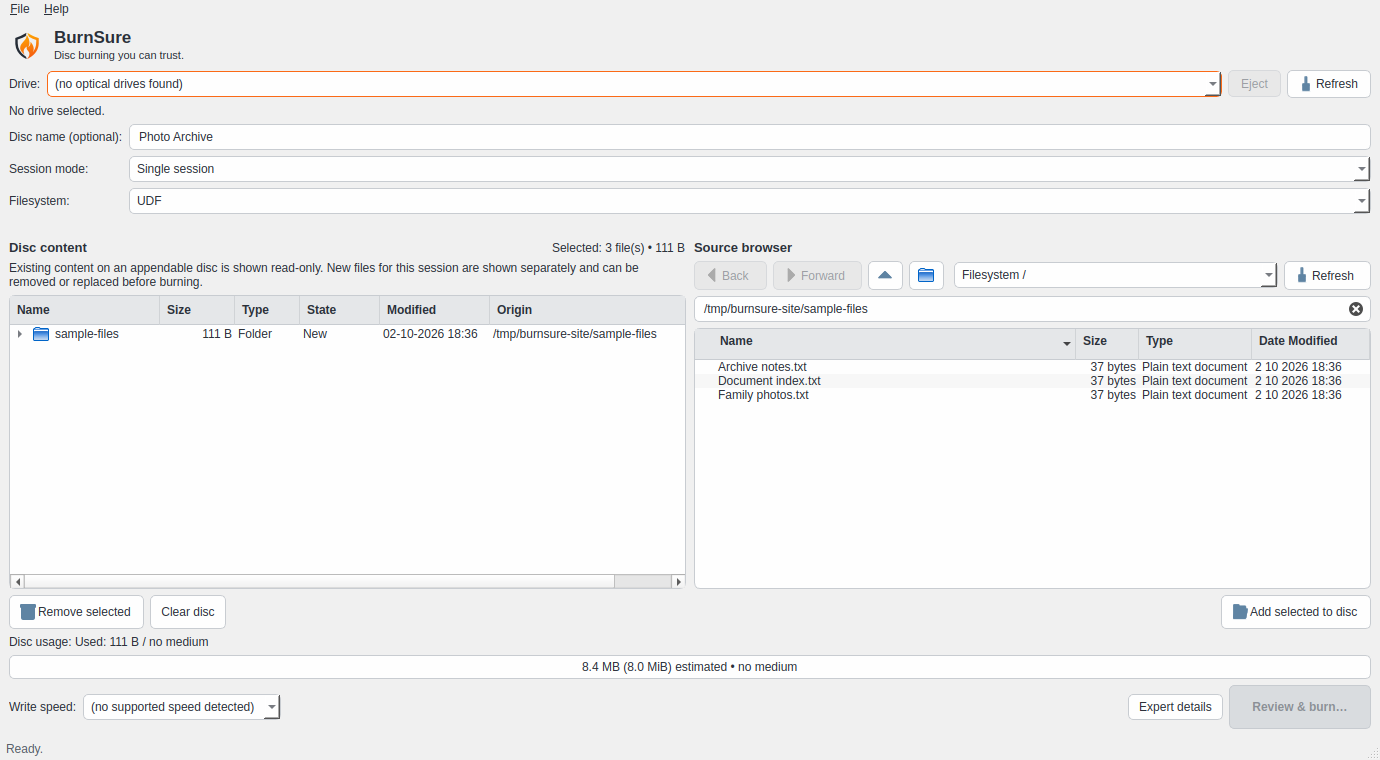This screenshot has height=760, width=1380.
Task: Click Remove selected button
Action: [x=76, y=612]
